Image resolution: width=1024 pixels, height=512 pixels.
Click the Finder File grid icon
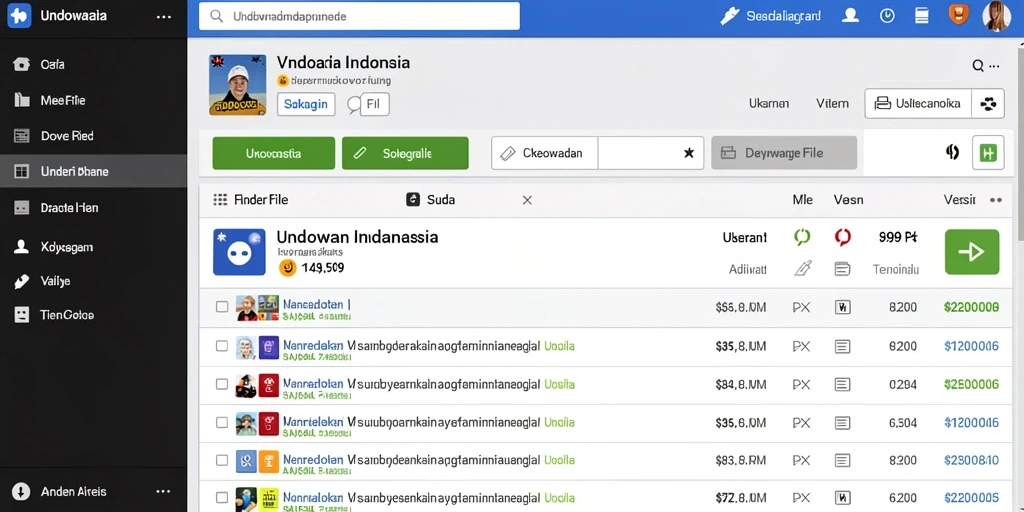tap(220, 200)
